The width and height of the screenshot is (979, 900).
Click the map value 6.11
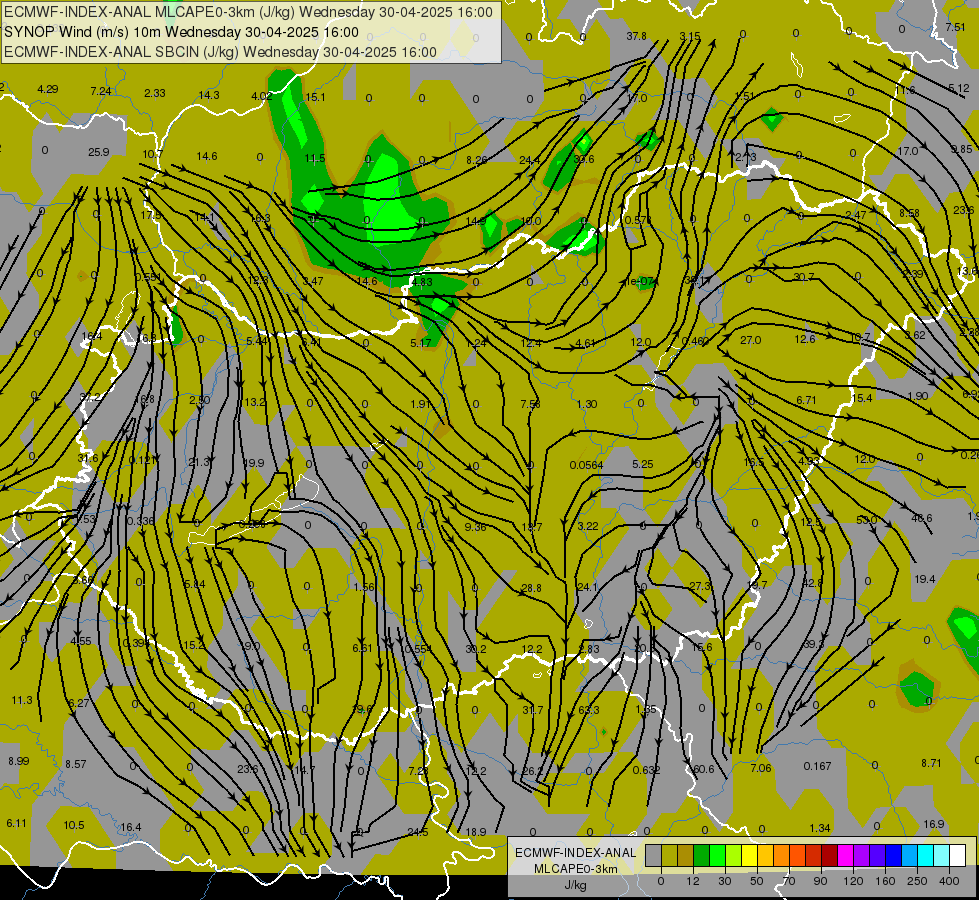tap(16, 823)
